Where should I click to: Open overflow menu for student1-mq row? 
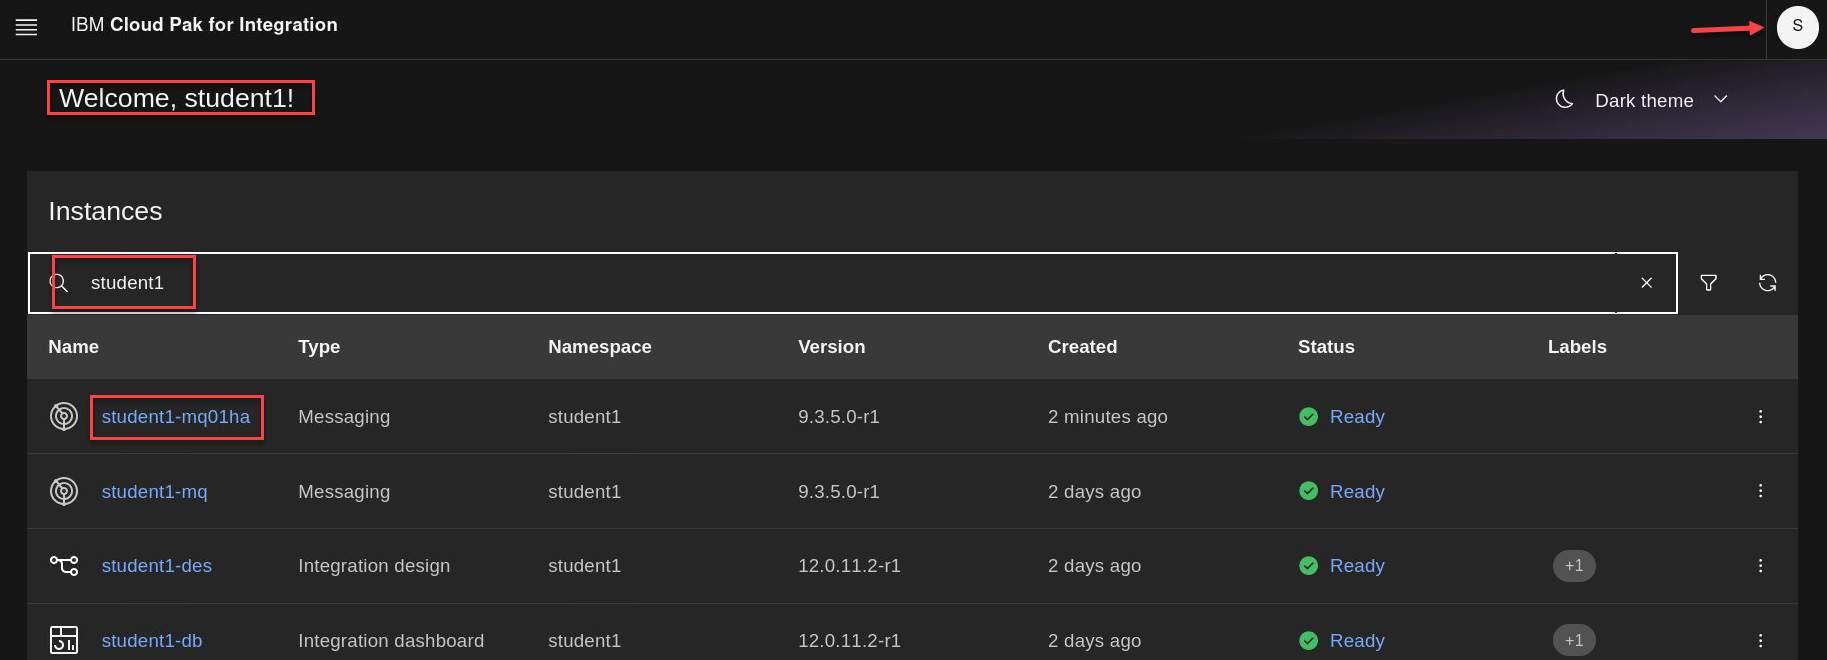pos(1760,491)
